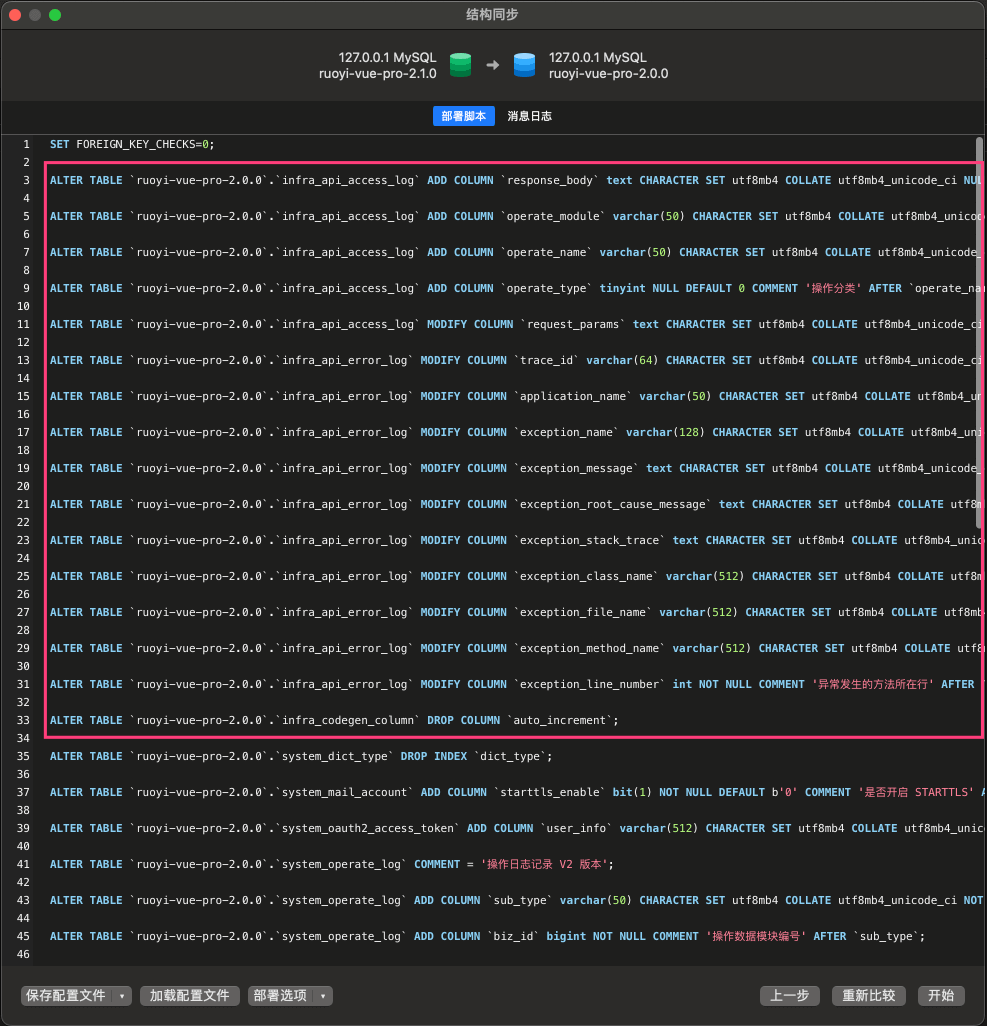Click 重新比较 to compare again
The height and width of the screenshot is (1026, 987).
[x=868, y=996]
